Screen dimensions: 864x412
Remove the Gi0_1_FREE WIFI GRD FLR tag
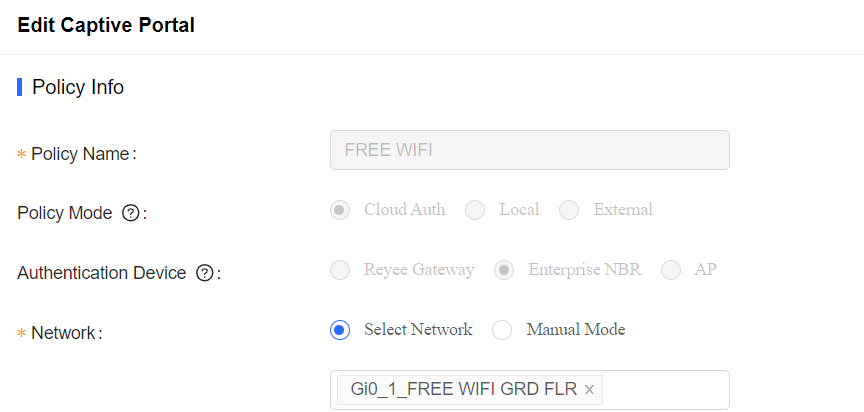tap(589, 390)
